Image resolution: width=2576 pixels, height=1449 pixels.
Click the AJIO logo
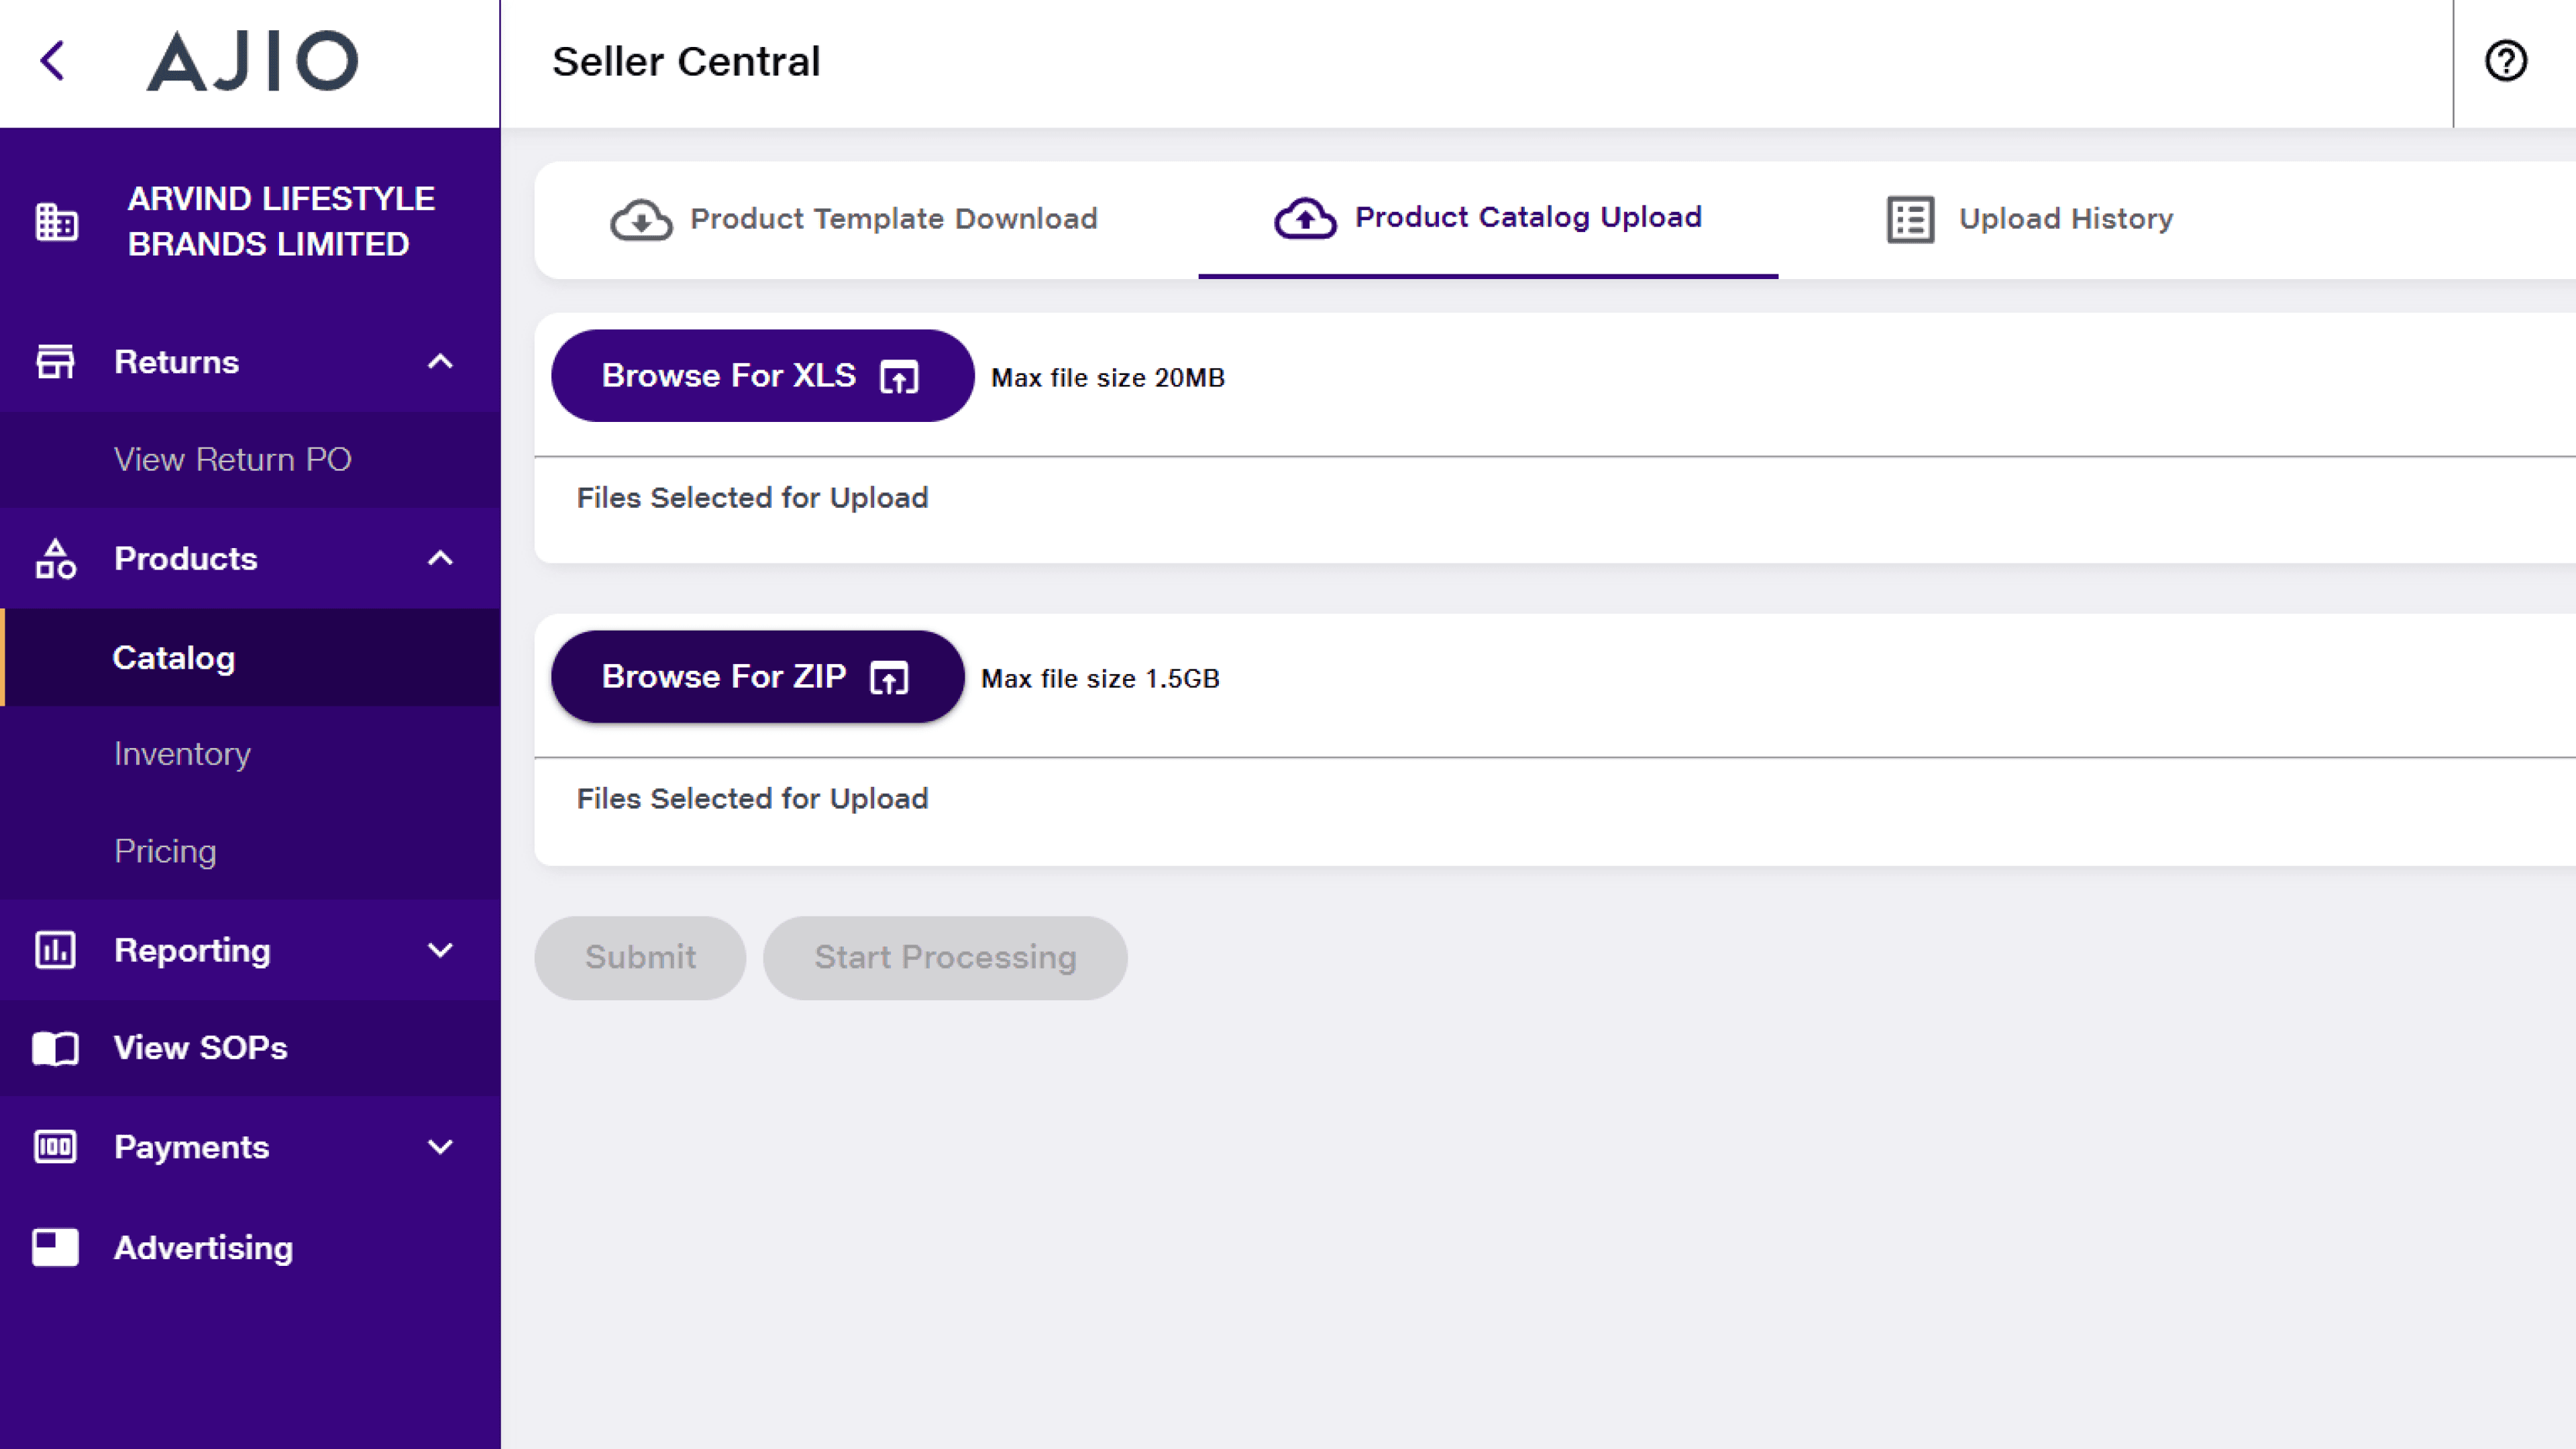point(252,61)
